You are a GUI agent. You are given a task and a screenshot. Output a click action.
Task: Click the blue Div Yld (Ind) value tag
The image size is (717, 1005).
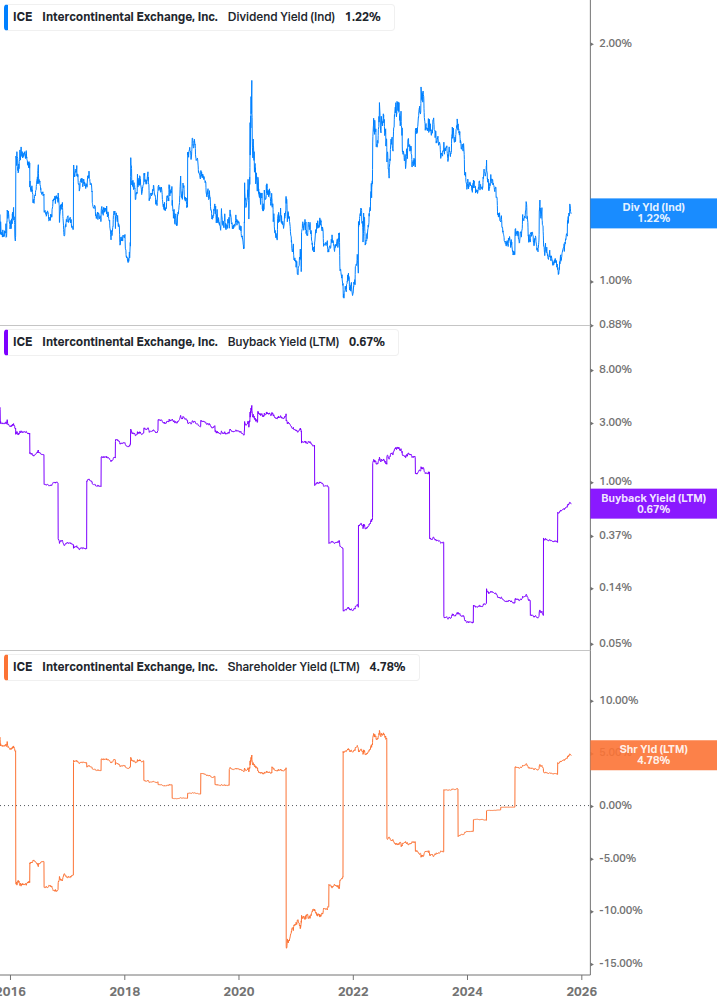coord(653,213)
